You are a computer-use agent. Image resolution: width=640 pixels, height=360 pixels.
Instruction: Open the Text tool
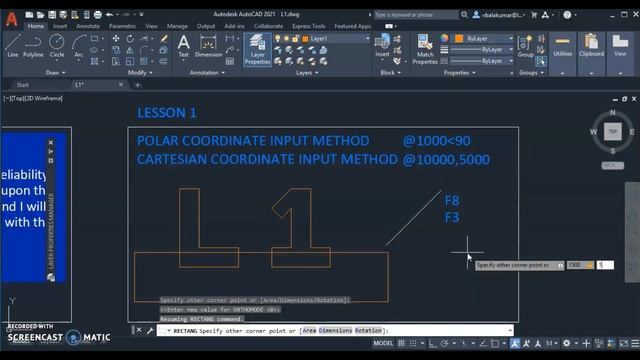(184, 46)
